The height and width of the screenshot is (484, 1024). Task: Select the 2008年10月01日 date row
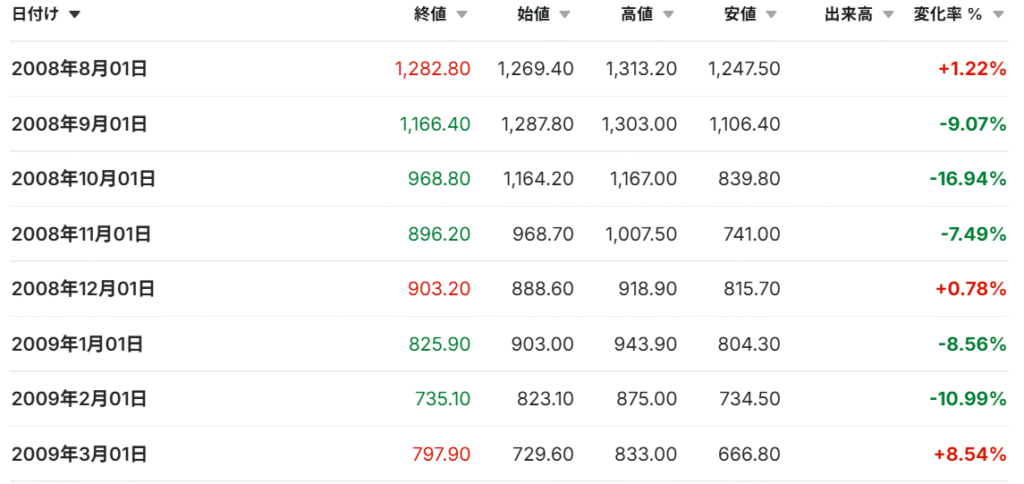coord(83,179)
